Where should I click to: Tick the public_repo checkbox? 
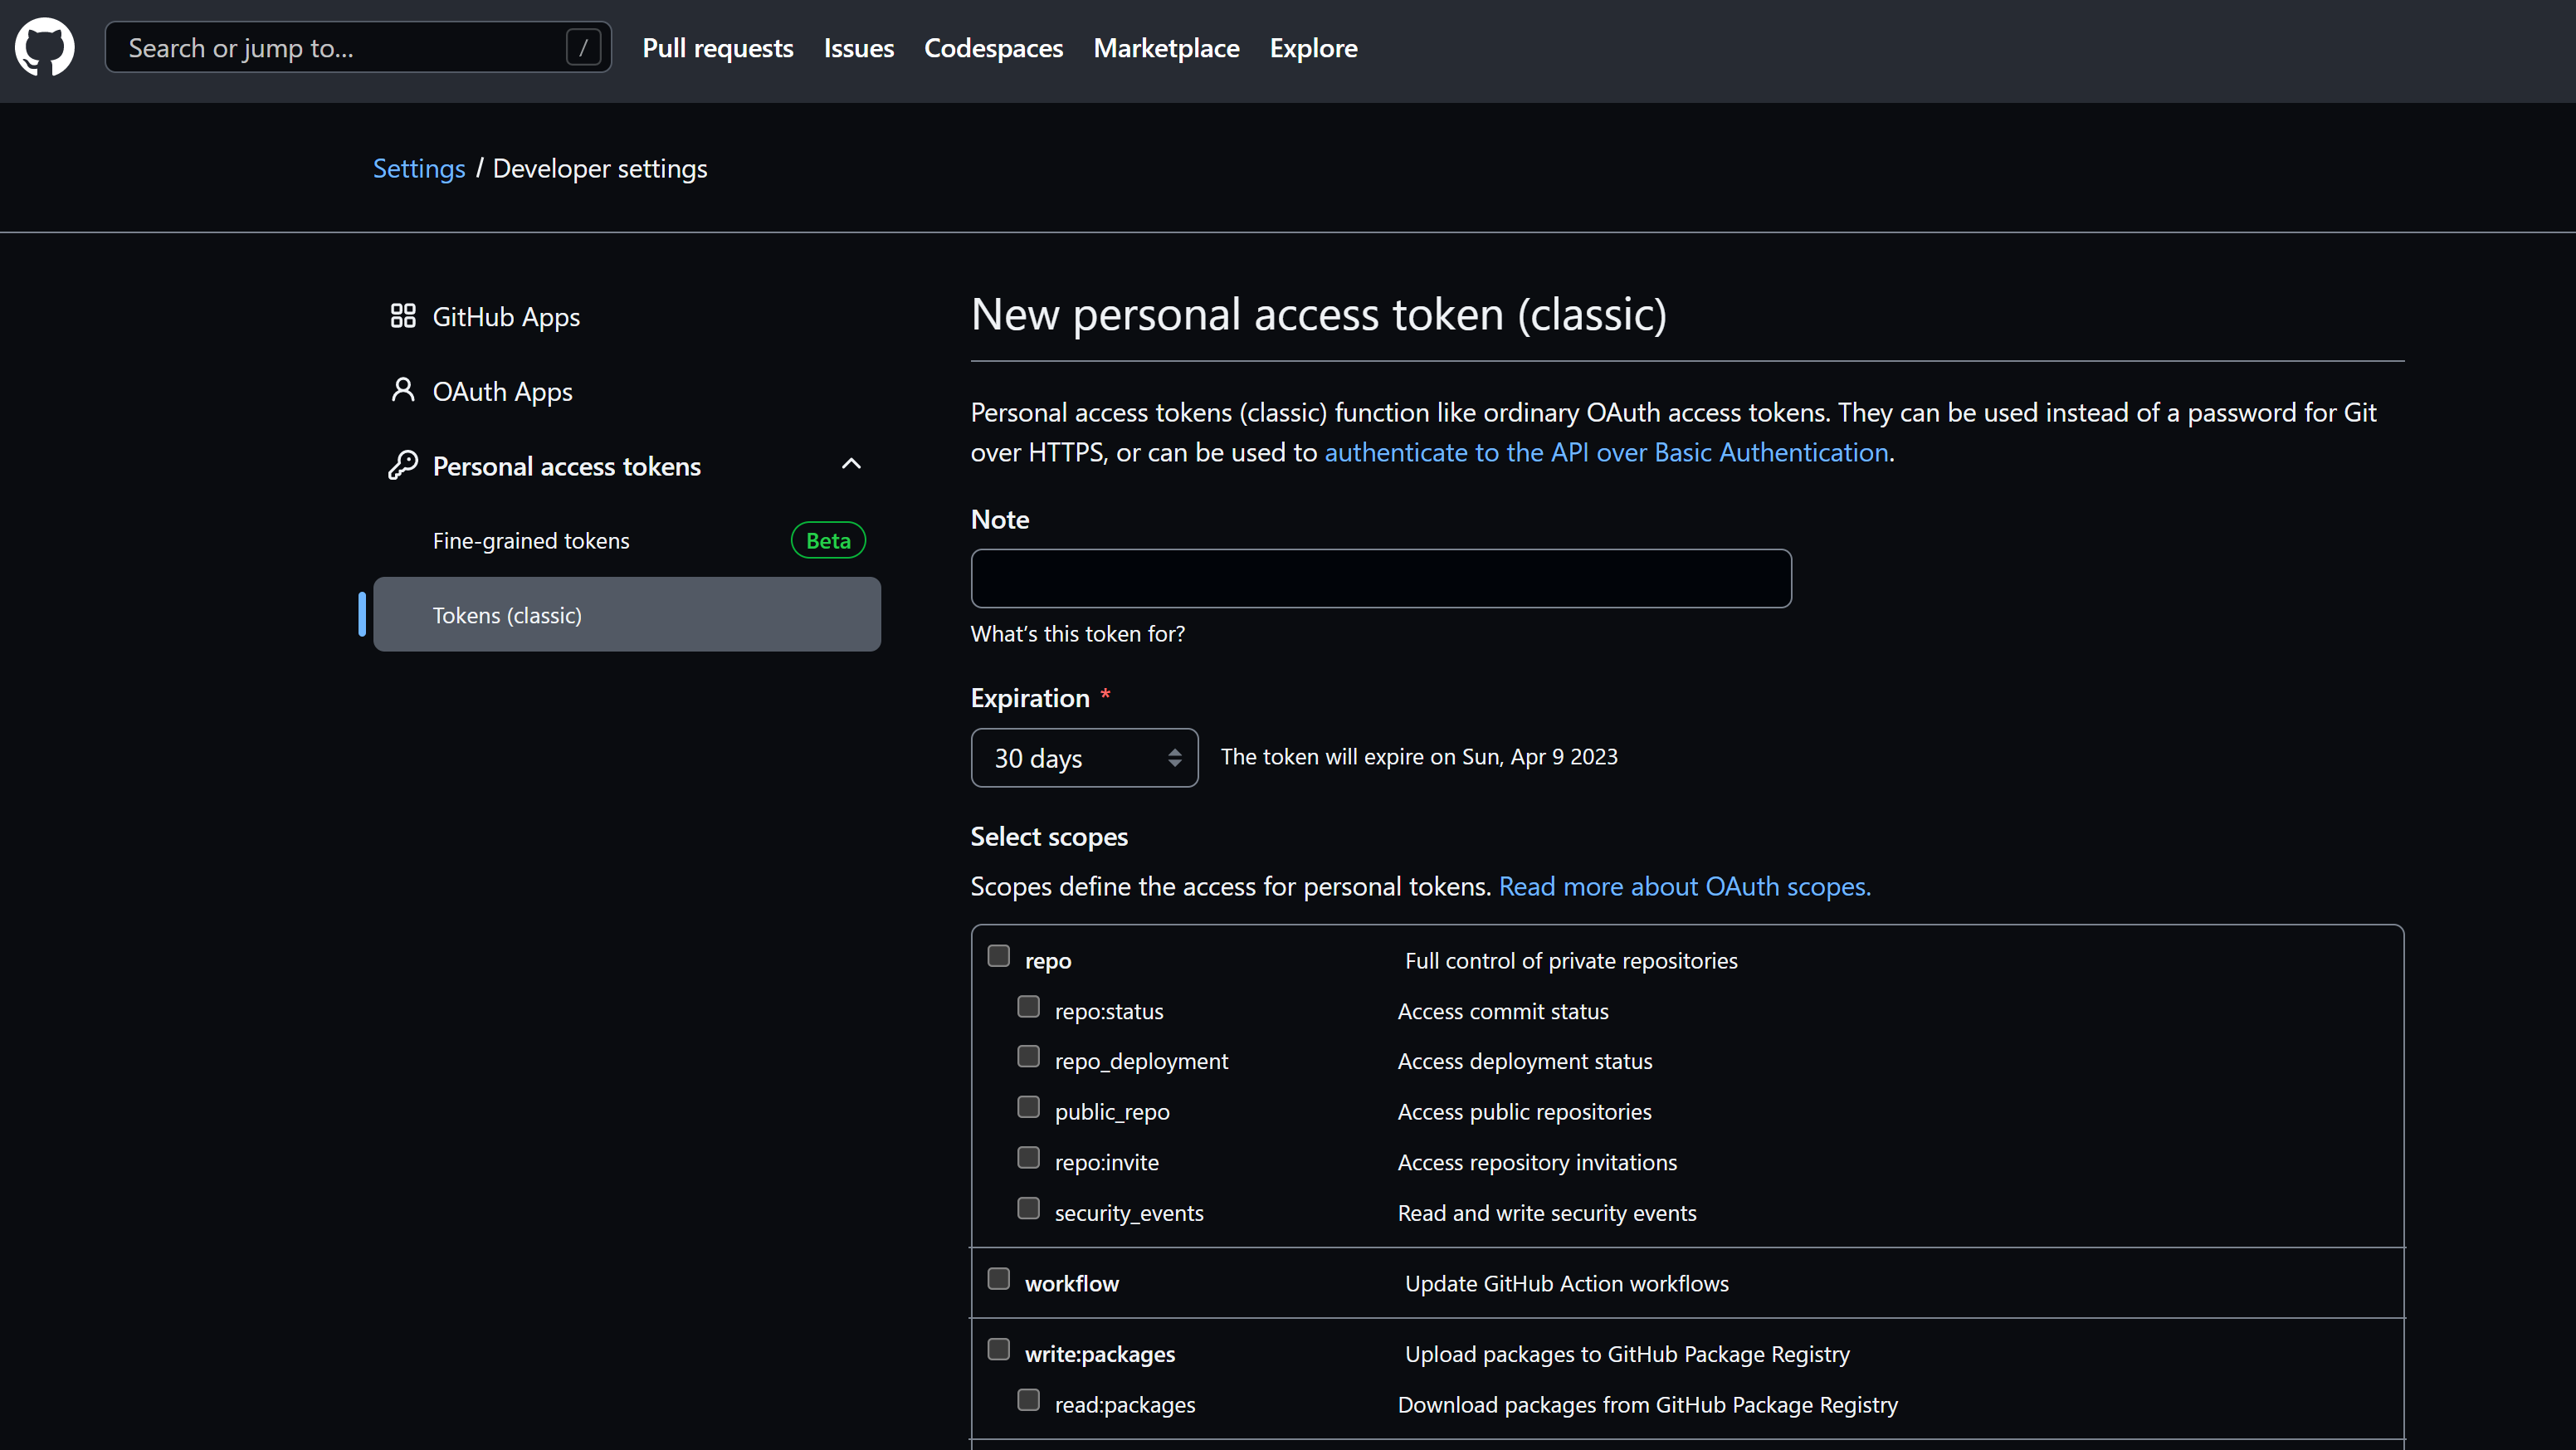(x=1028, y=1107)
